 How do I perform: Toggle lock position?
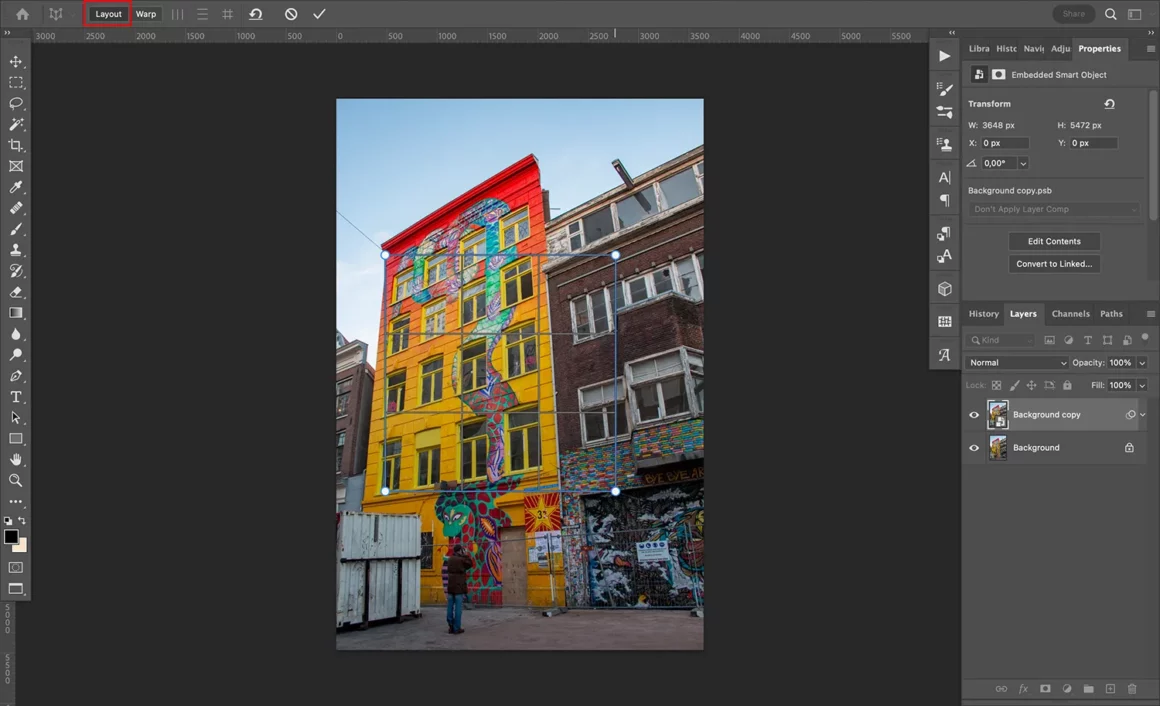[1031, 386]
